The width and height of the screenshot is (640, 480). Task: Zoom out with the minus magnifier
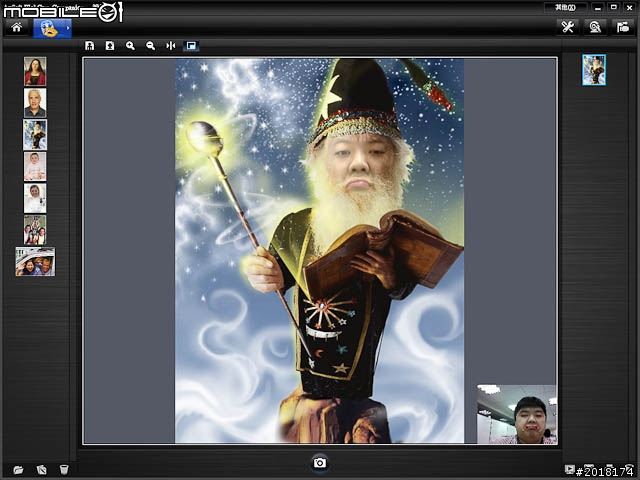point(151,46)
